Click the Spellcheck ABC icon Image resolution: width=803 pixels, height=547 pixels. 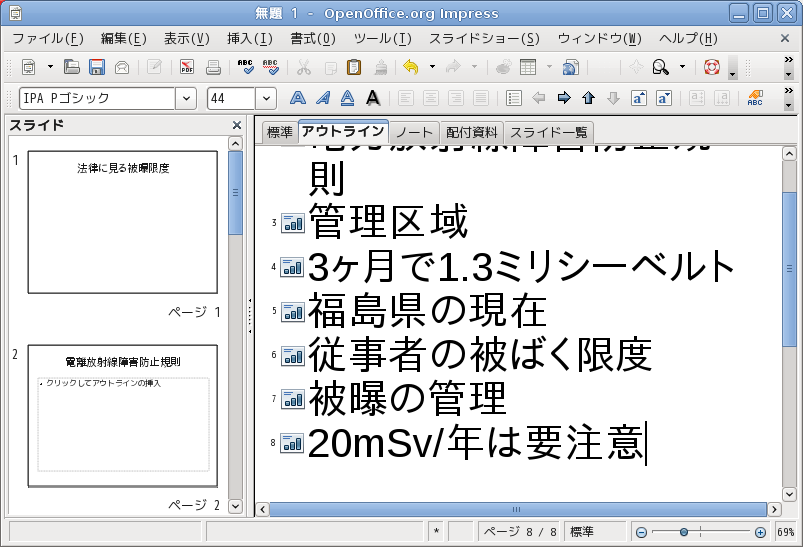click(246, 68)
